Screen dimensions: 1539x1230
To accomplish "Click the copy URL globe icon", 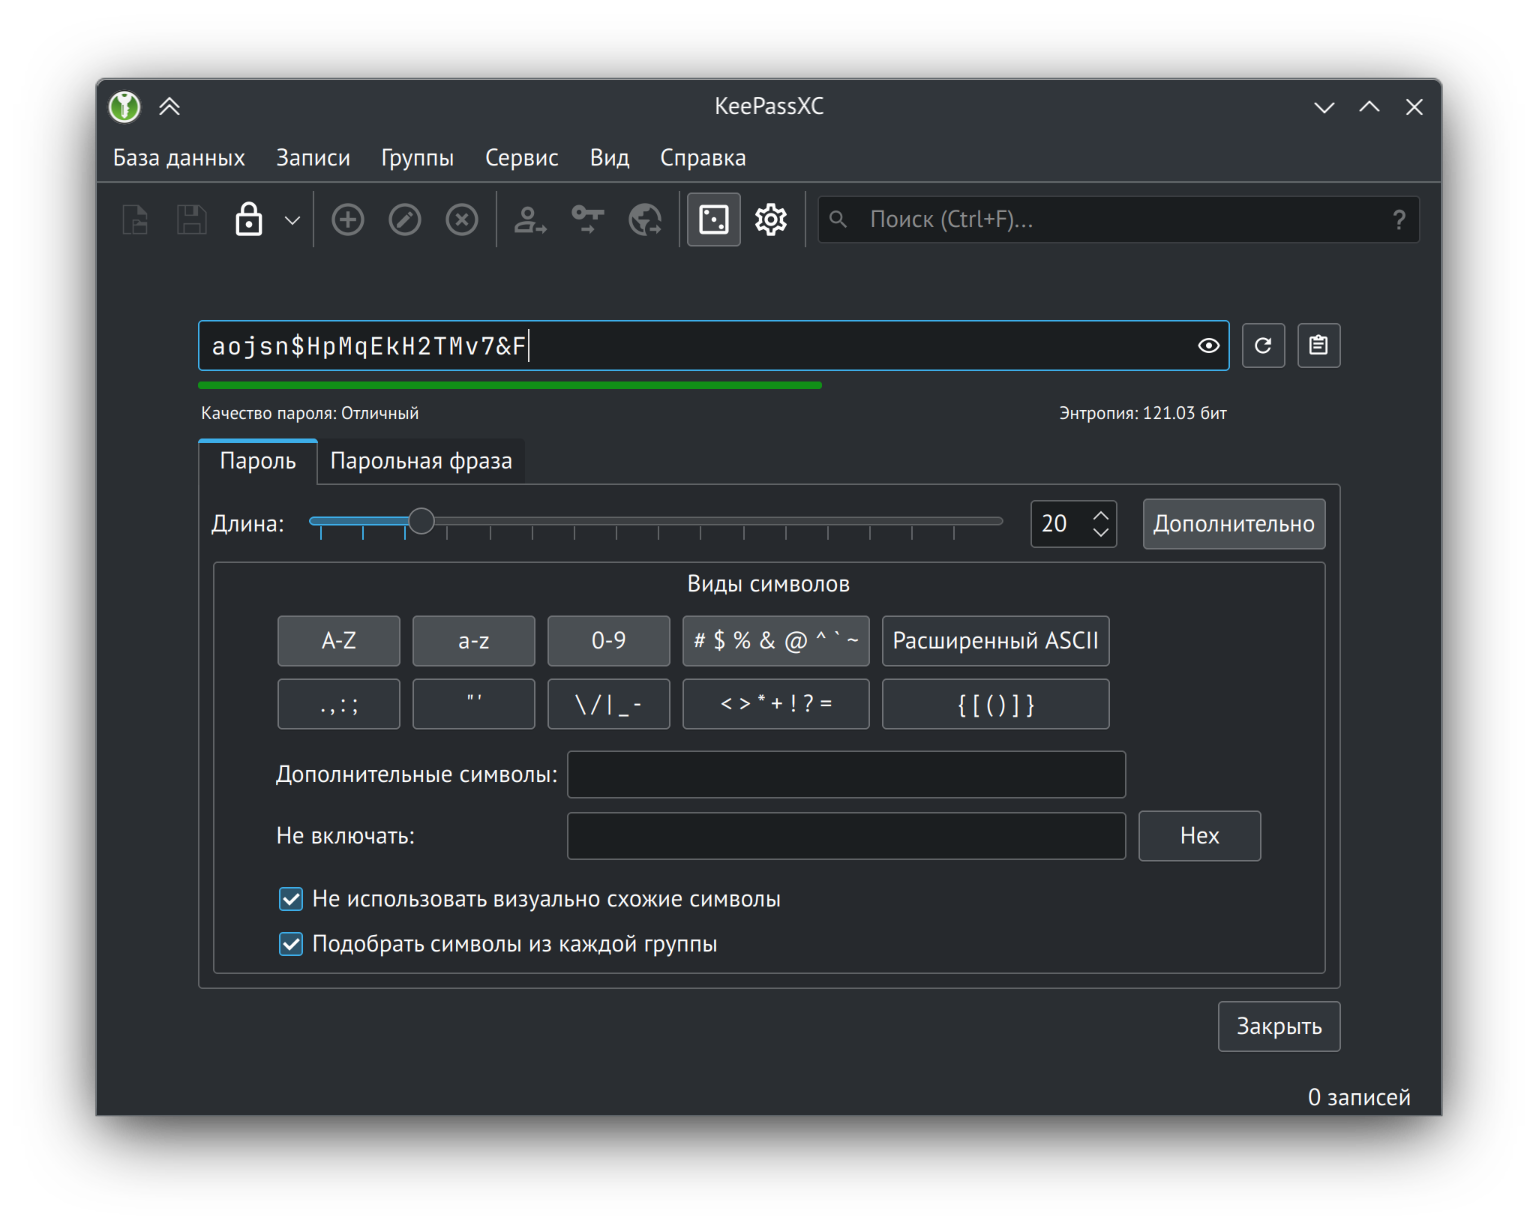I will tap(645, 219).
